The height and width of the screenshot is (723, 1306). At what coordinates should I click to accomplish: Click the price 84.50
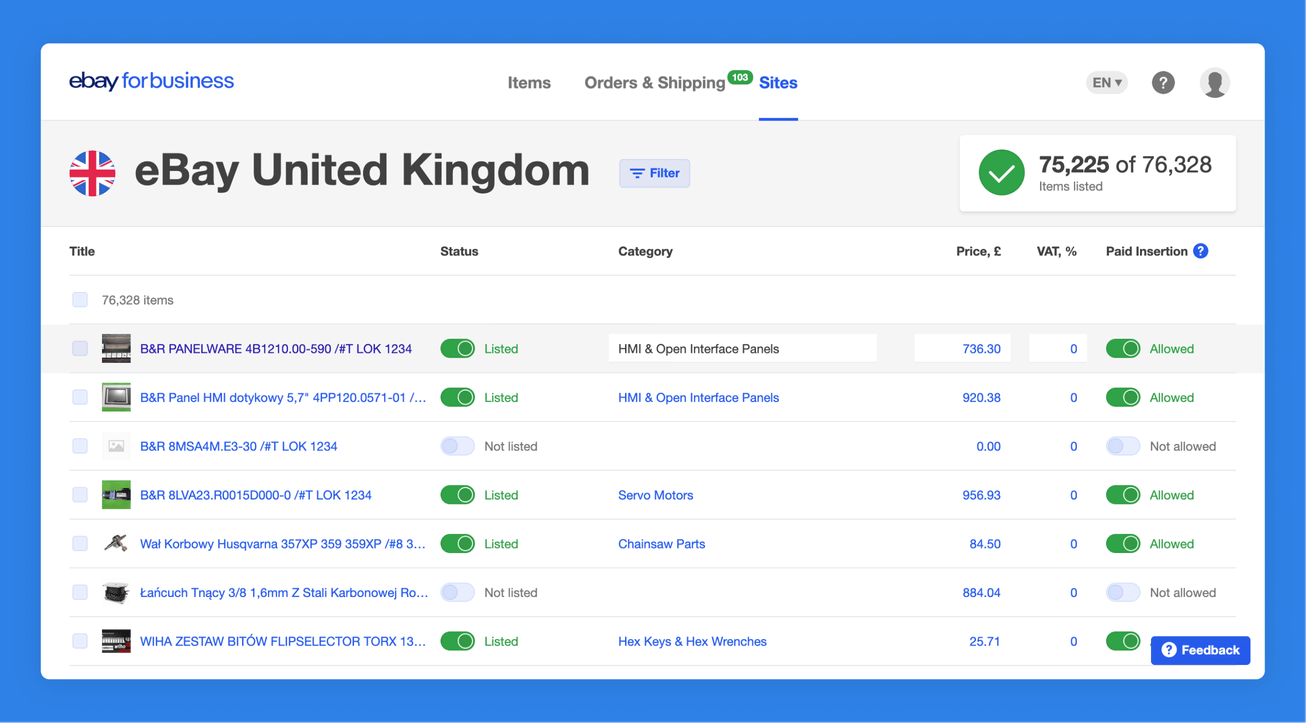985,544
